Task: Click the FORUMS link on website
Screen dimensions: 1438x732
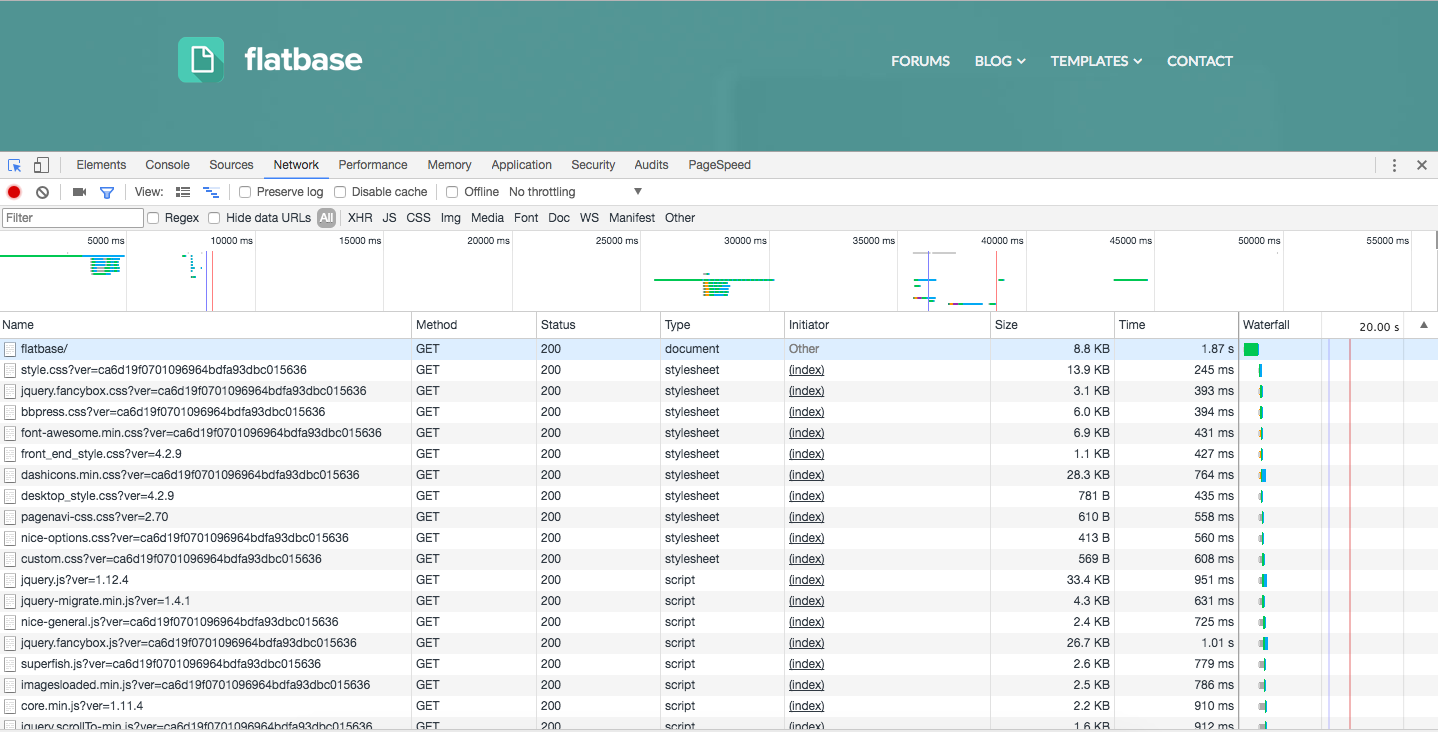Action: [920, 61]
